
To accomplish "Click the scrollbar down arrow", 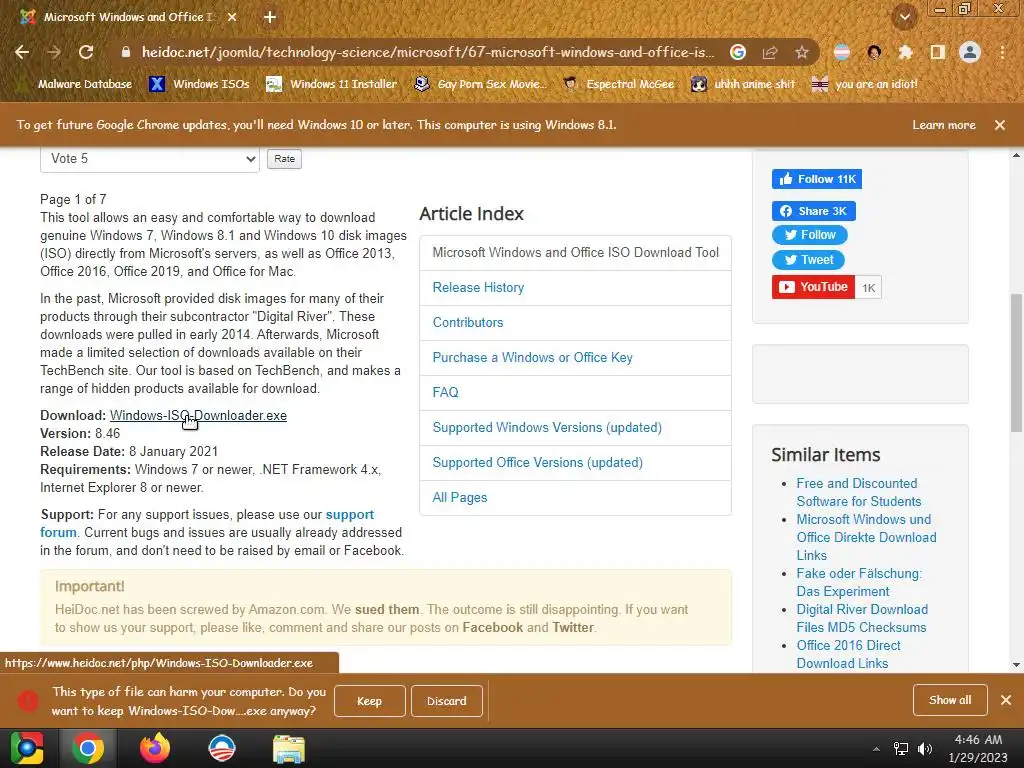I will coord(1016,665).
